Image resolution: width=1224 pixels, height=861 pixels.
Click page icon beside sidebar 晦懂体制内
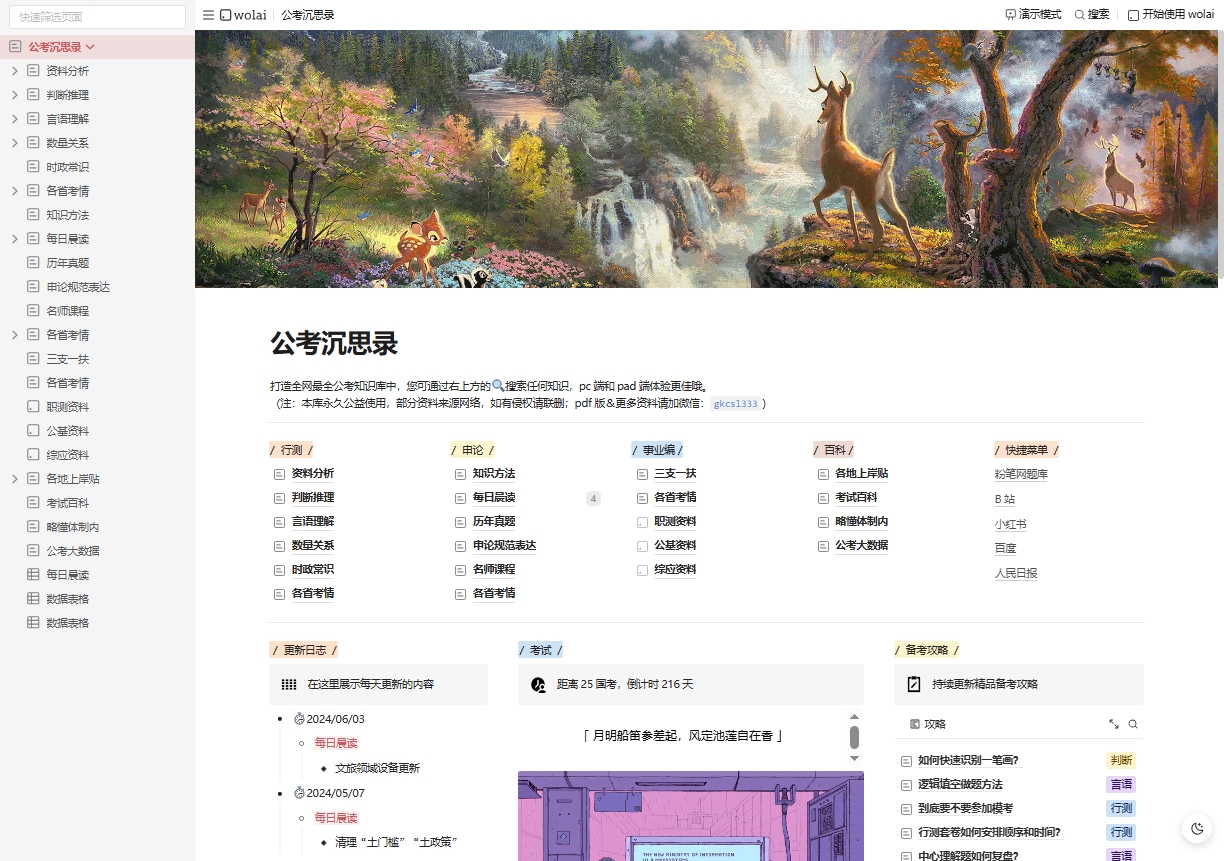point(33,527)
